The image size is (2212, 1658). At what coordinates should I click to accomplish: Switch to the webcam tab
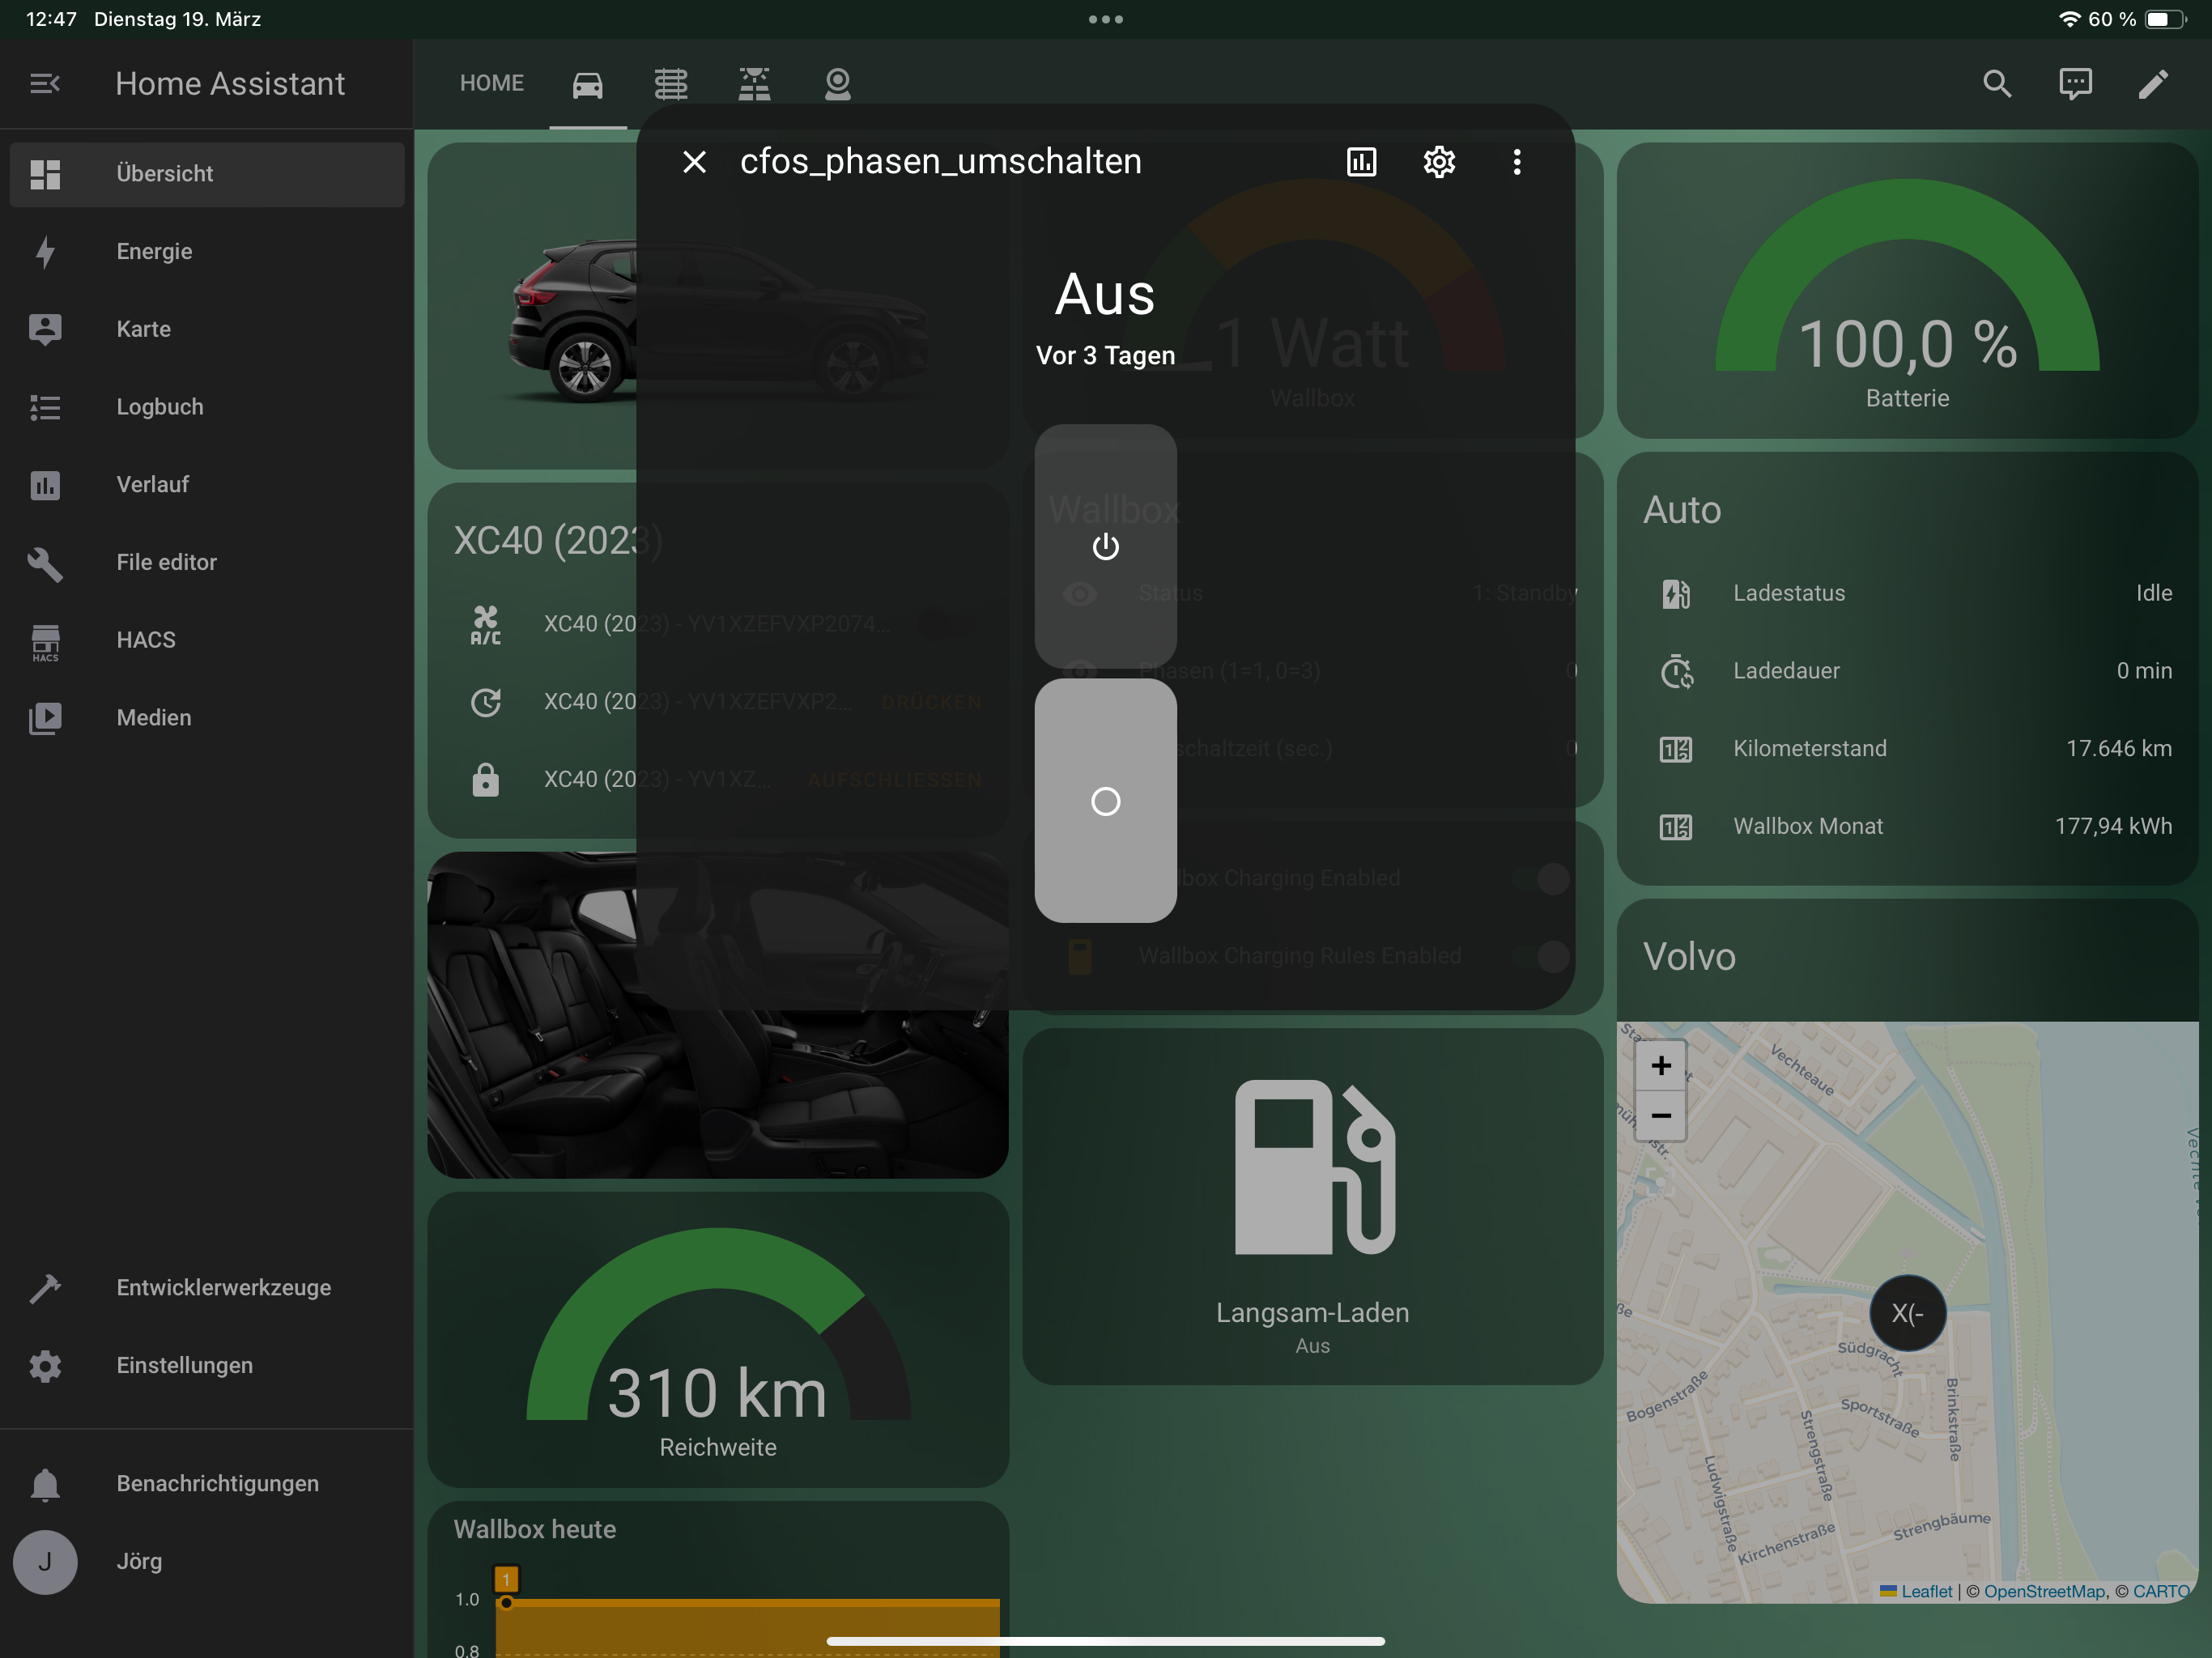pyautogui.click(x=838, y=85)
